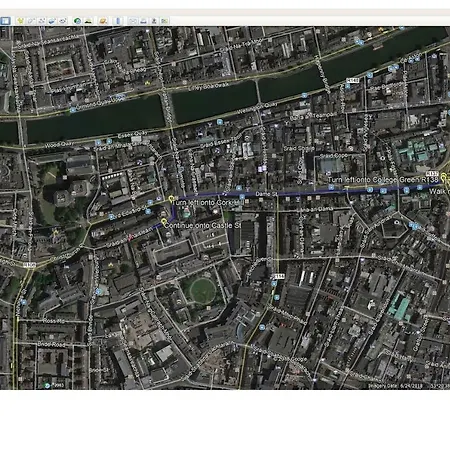Click the Add Image Overlay tool
The image size is (450, 450).
click(52, 21)
